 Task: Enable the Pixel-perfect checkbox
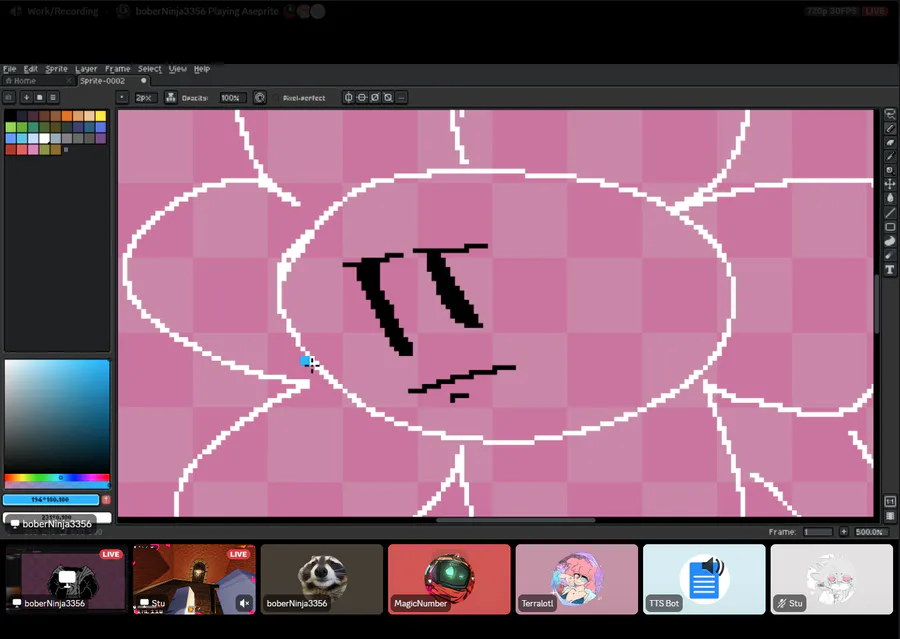(276, 98)
